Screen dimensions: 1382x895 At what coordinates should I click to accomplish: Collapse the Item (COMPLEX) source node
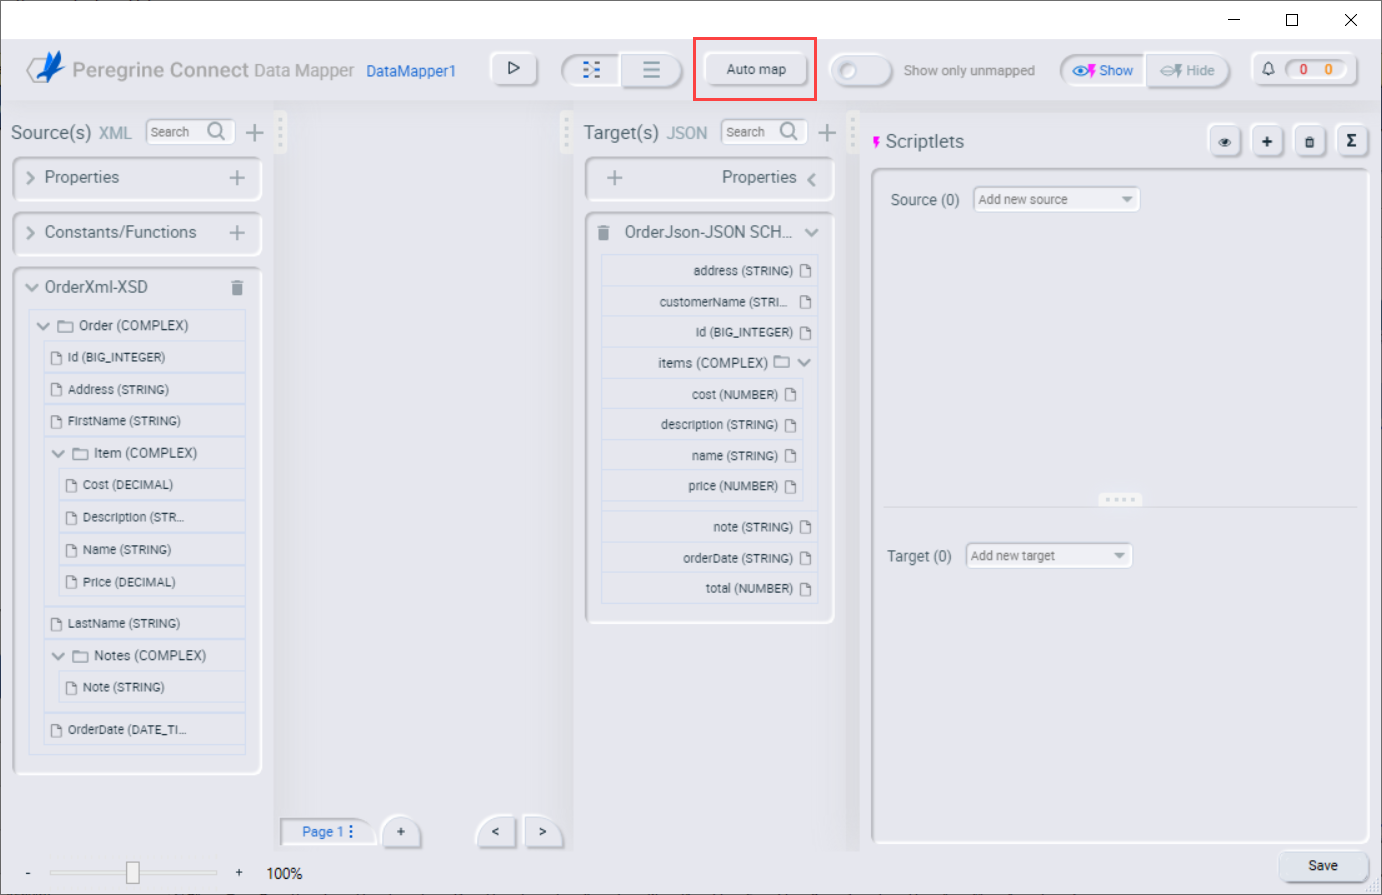pyautogui.click(x=58, y=453)
